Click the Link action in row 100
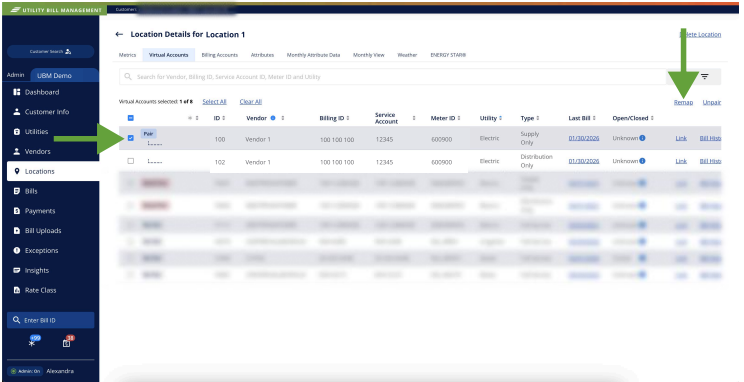744x382 pixels. (x=681, y=138)
